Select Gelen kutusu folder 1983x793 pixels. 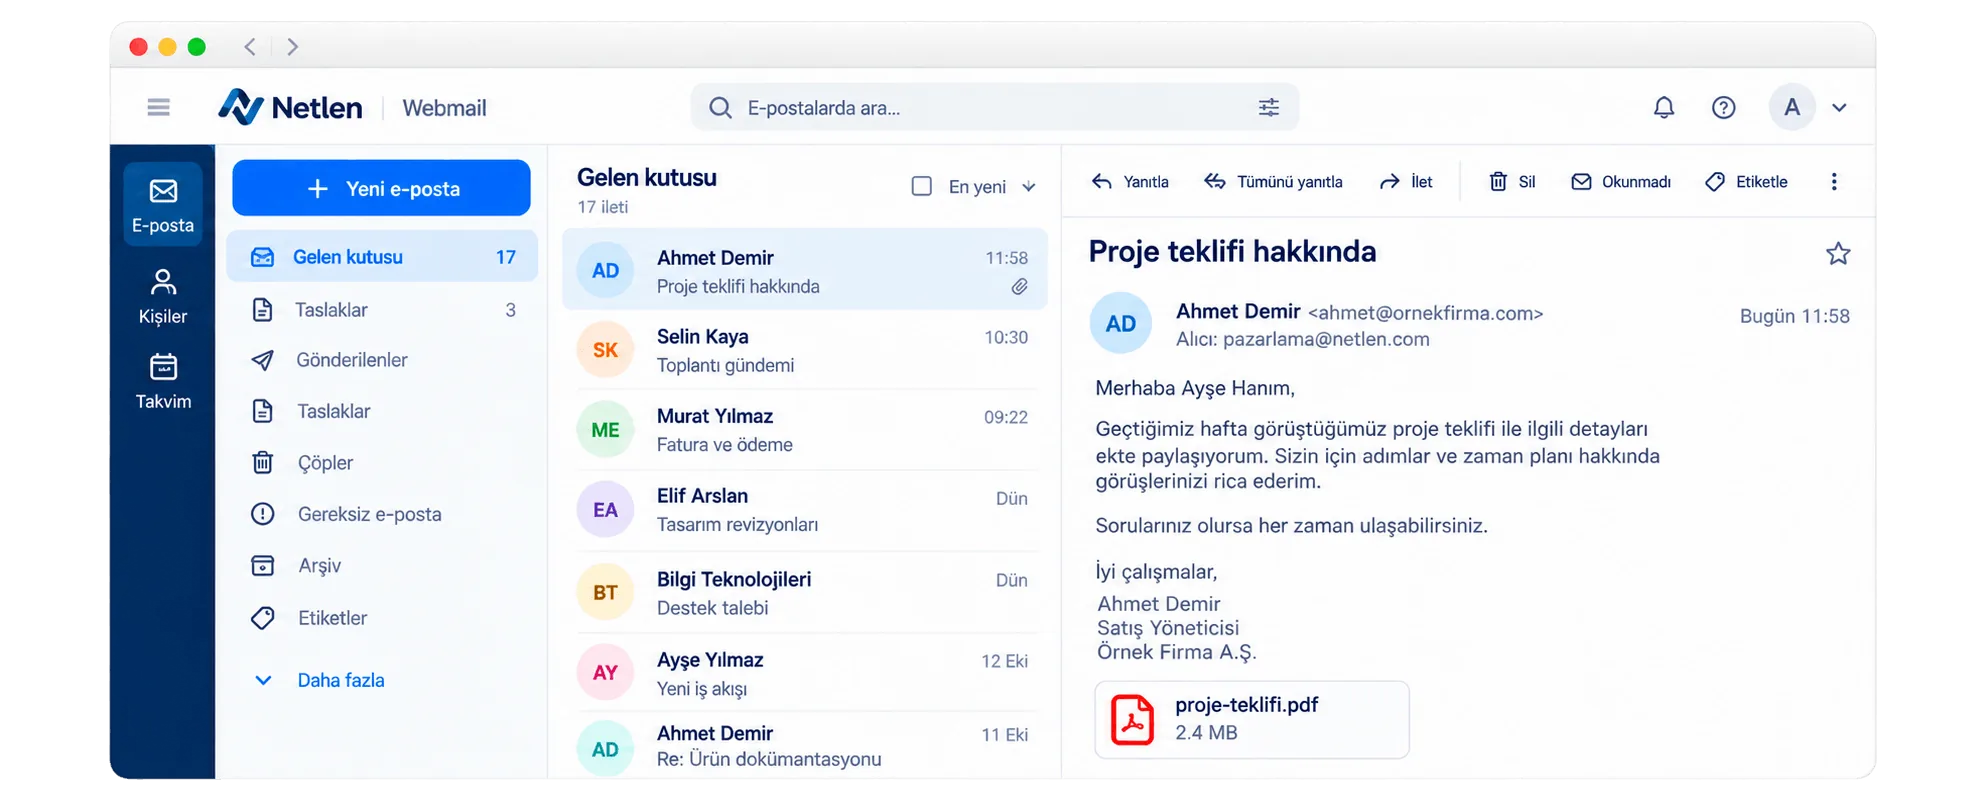tap(382, 257)
